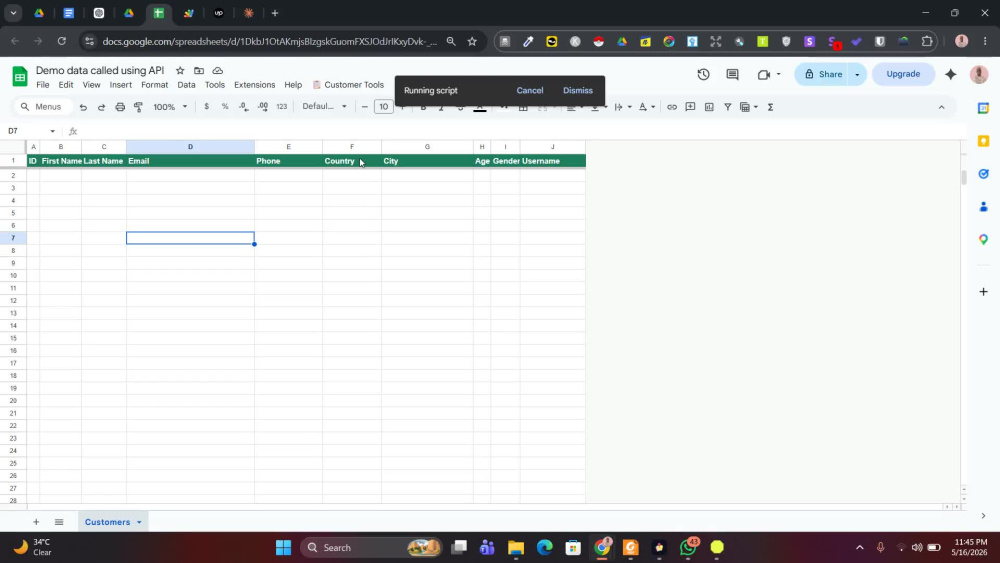
Task: Select the Username header cell
Action: click(x=552, y=161)
